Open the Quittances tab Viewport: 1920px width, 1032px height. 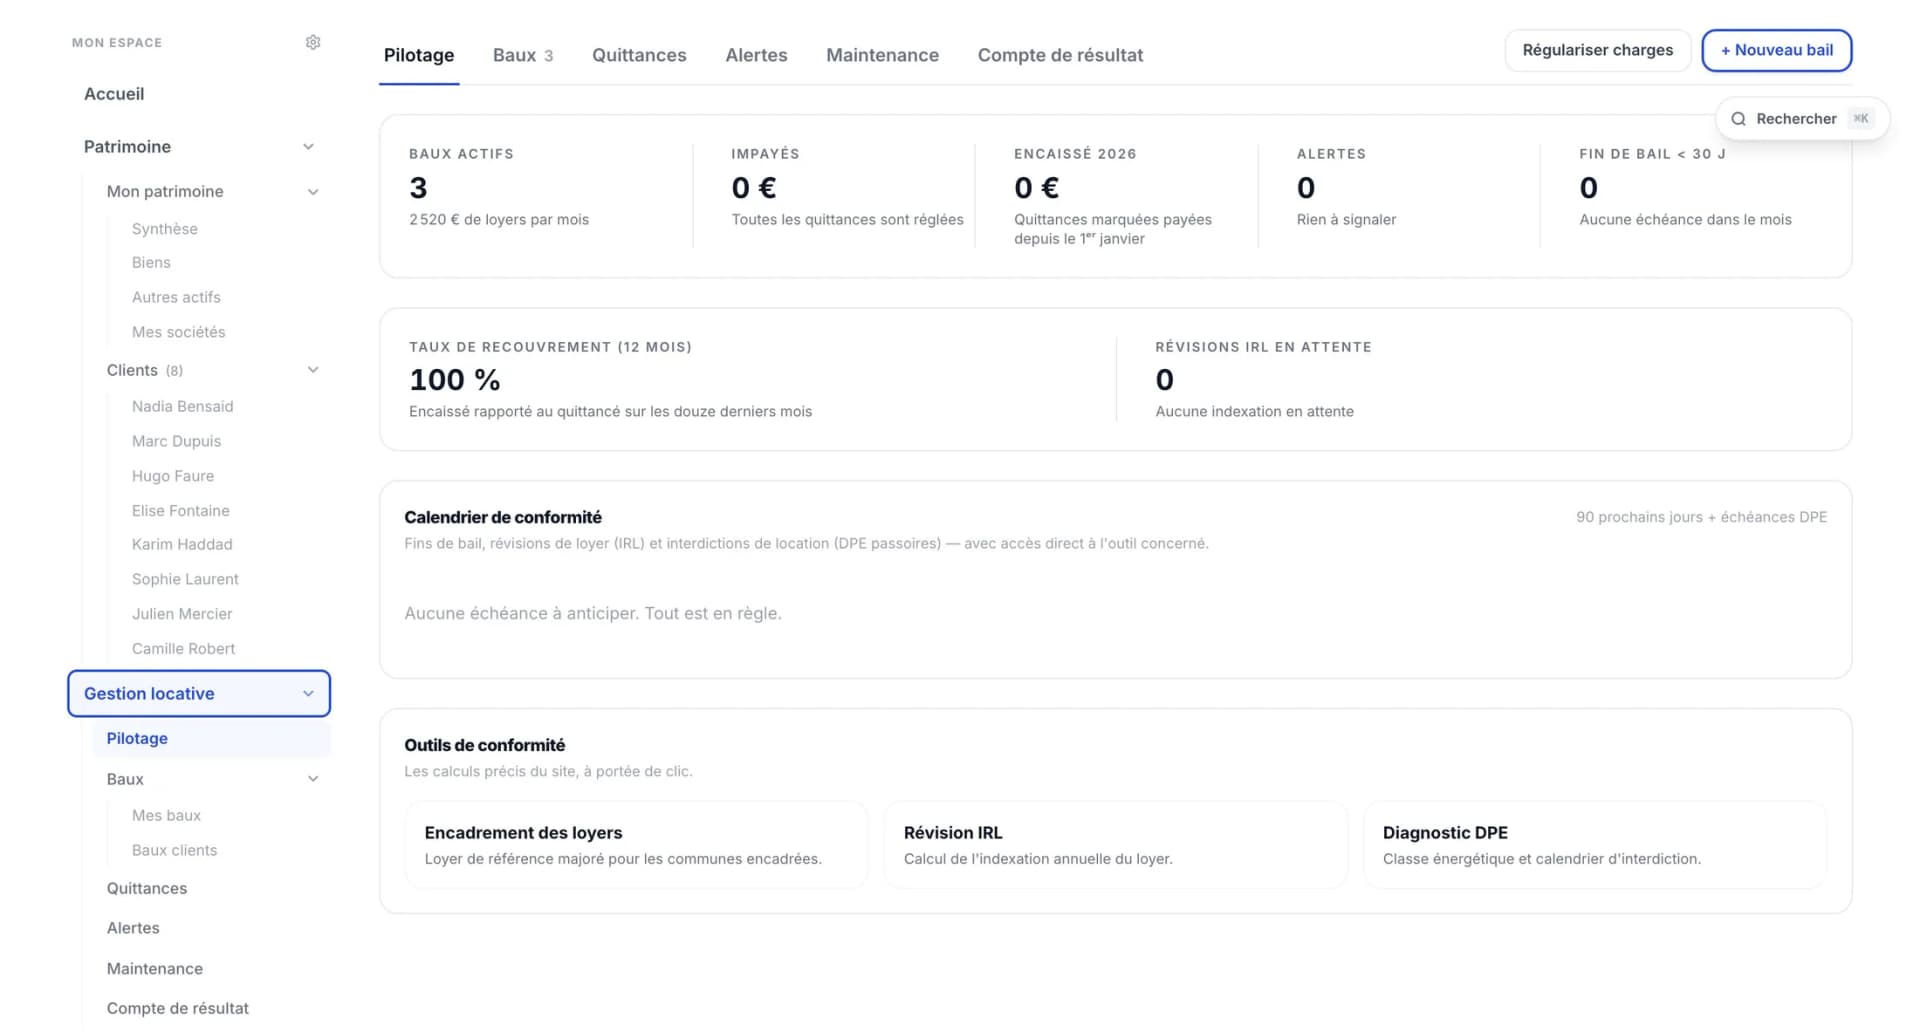point(639,55)
